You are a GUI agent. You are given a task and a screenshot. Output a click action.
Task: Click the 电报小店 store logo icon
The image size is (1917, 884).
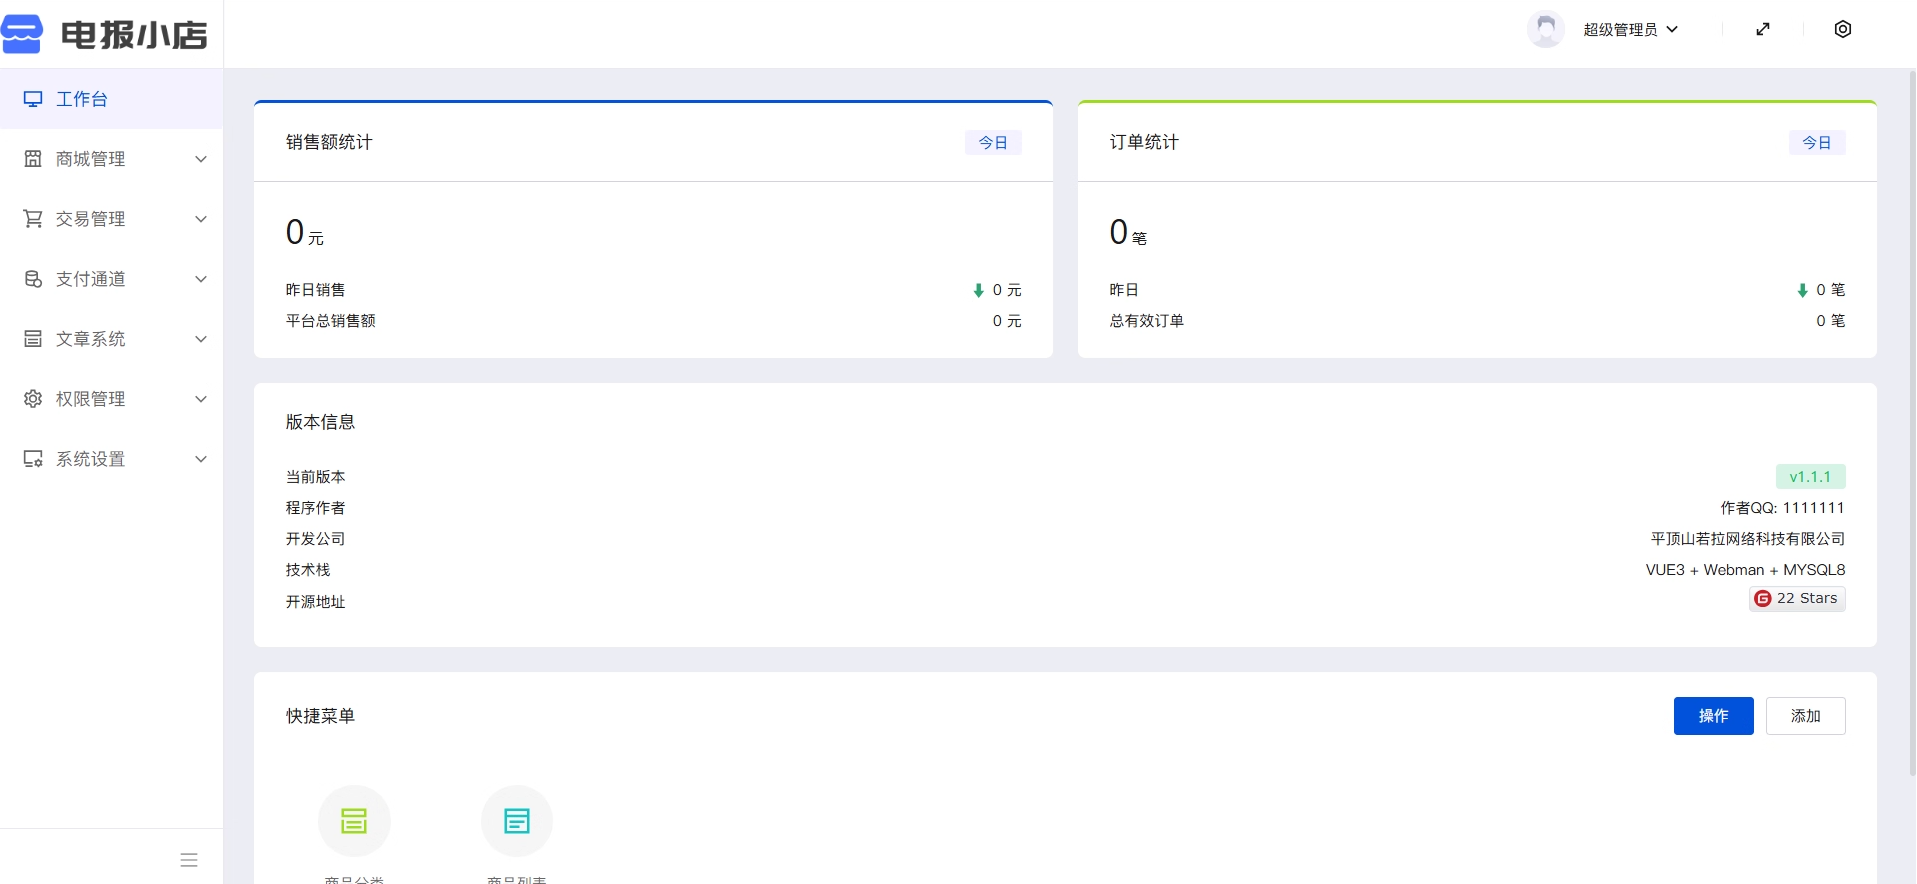coord(22,34)
